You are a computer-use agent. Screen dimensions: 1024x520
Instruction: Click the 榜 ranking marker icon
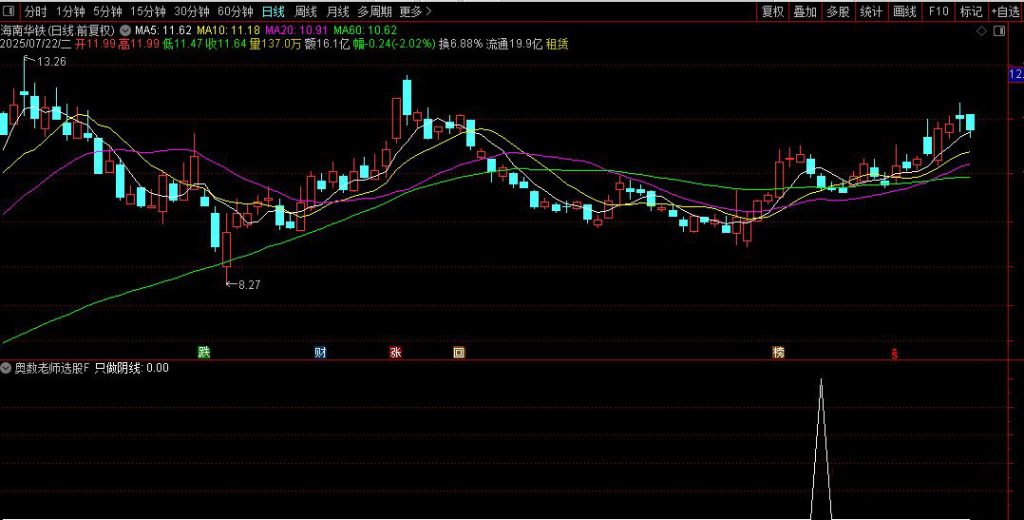pyautogui.click(x=778, y=352)
